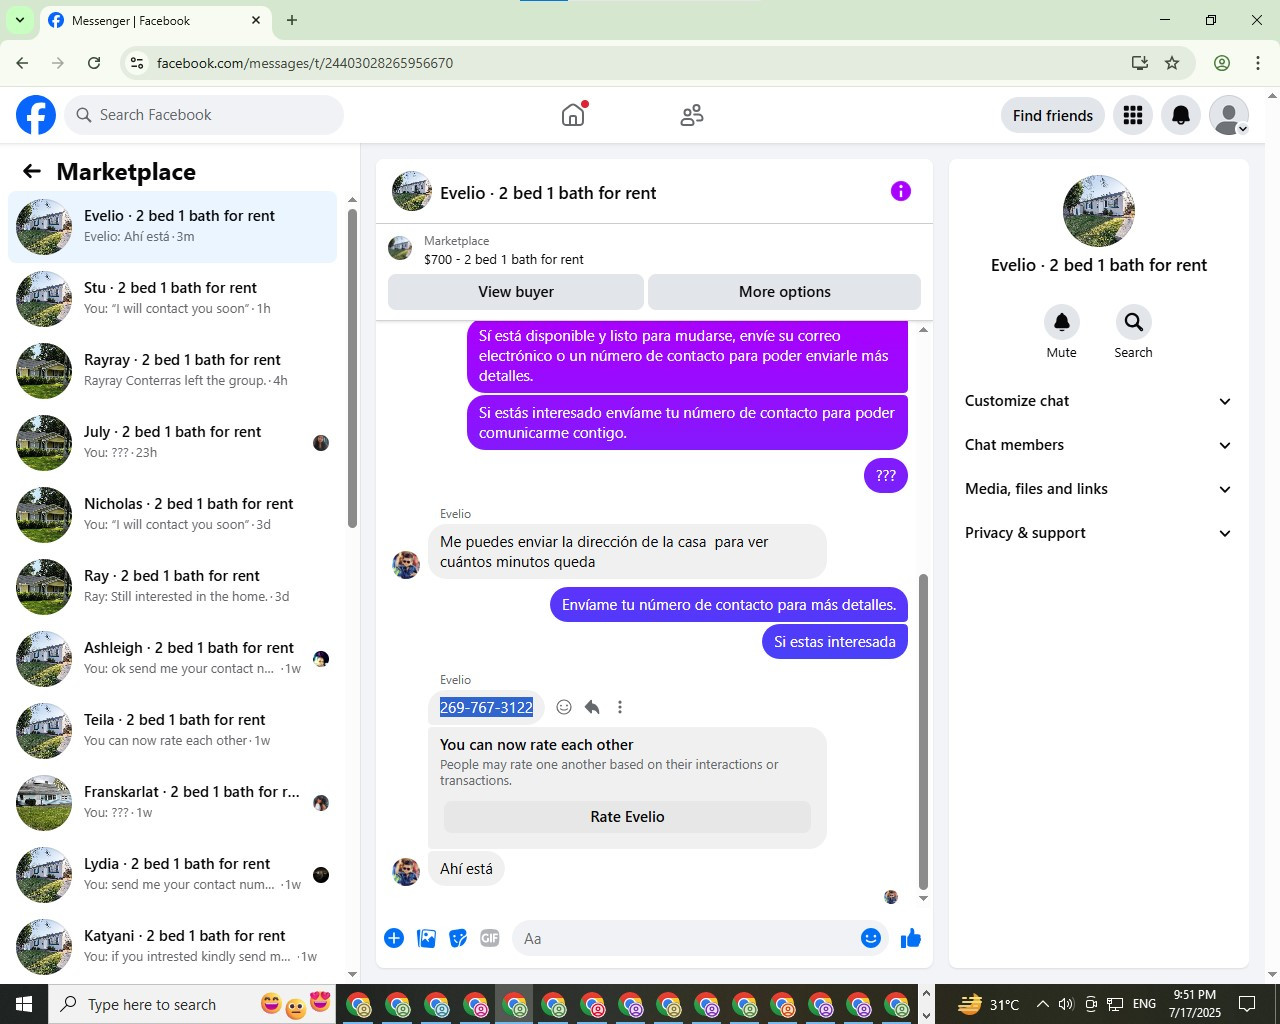The width and height of the screenshot is (1280, 1024).
Task: Click the chat messages scrollbar thumb
Action: (923, 732)
